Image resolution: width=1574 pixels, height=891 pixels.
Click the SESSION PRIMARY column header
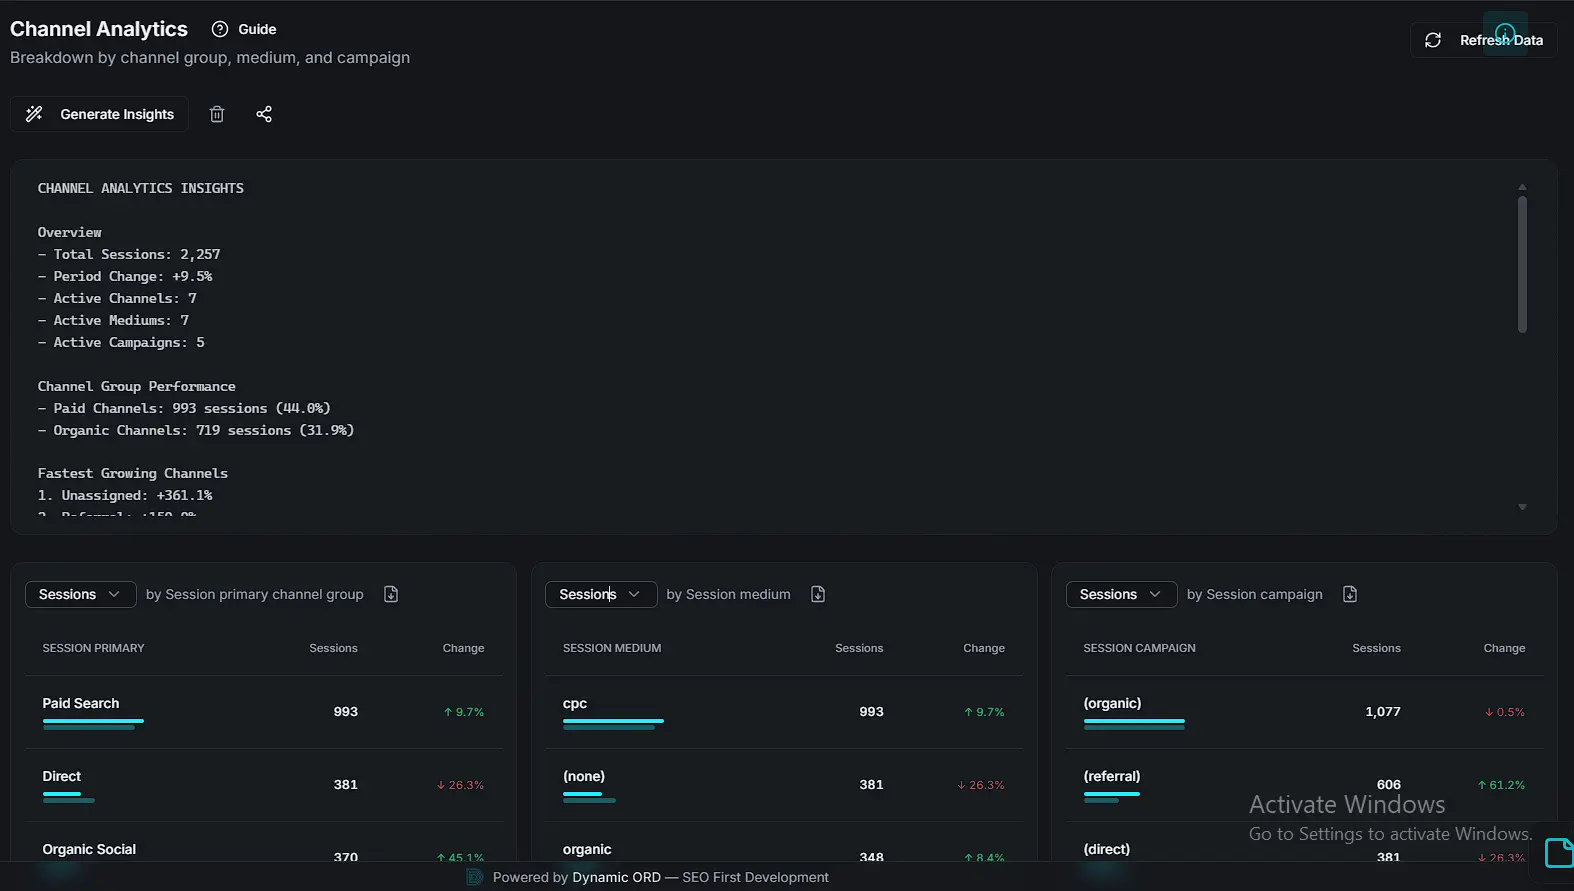pyautogui.click(x=93, y=648)
